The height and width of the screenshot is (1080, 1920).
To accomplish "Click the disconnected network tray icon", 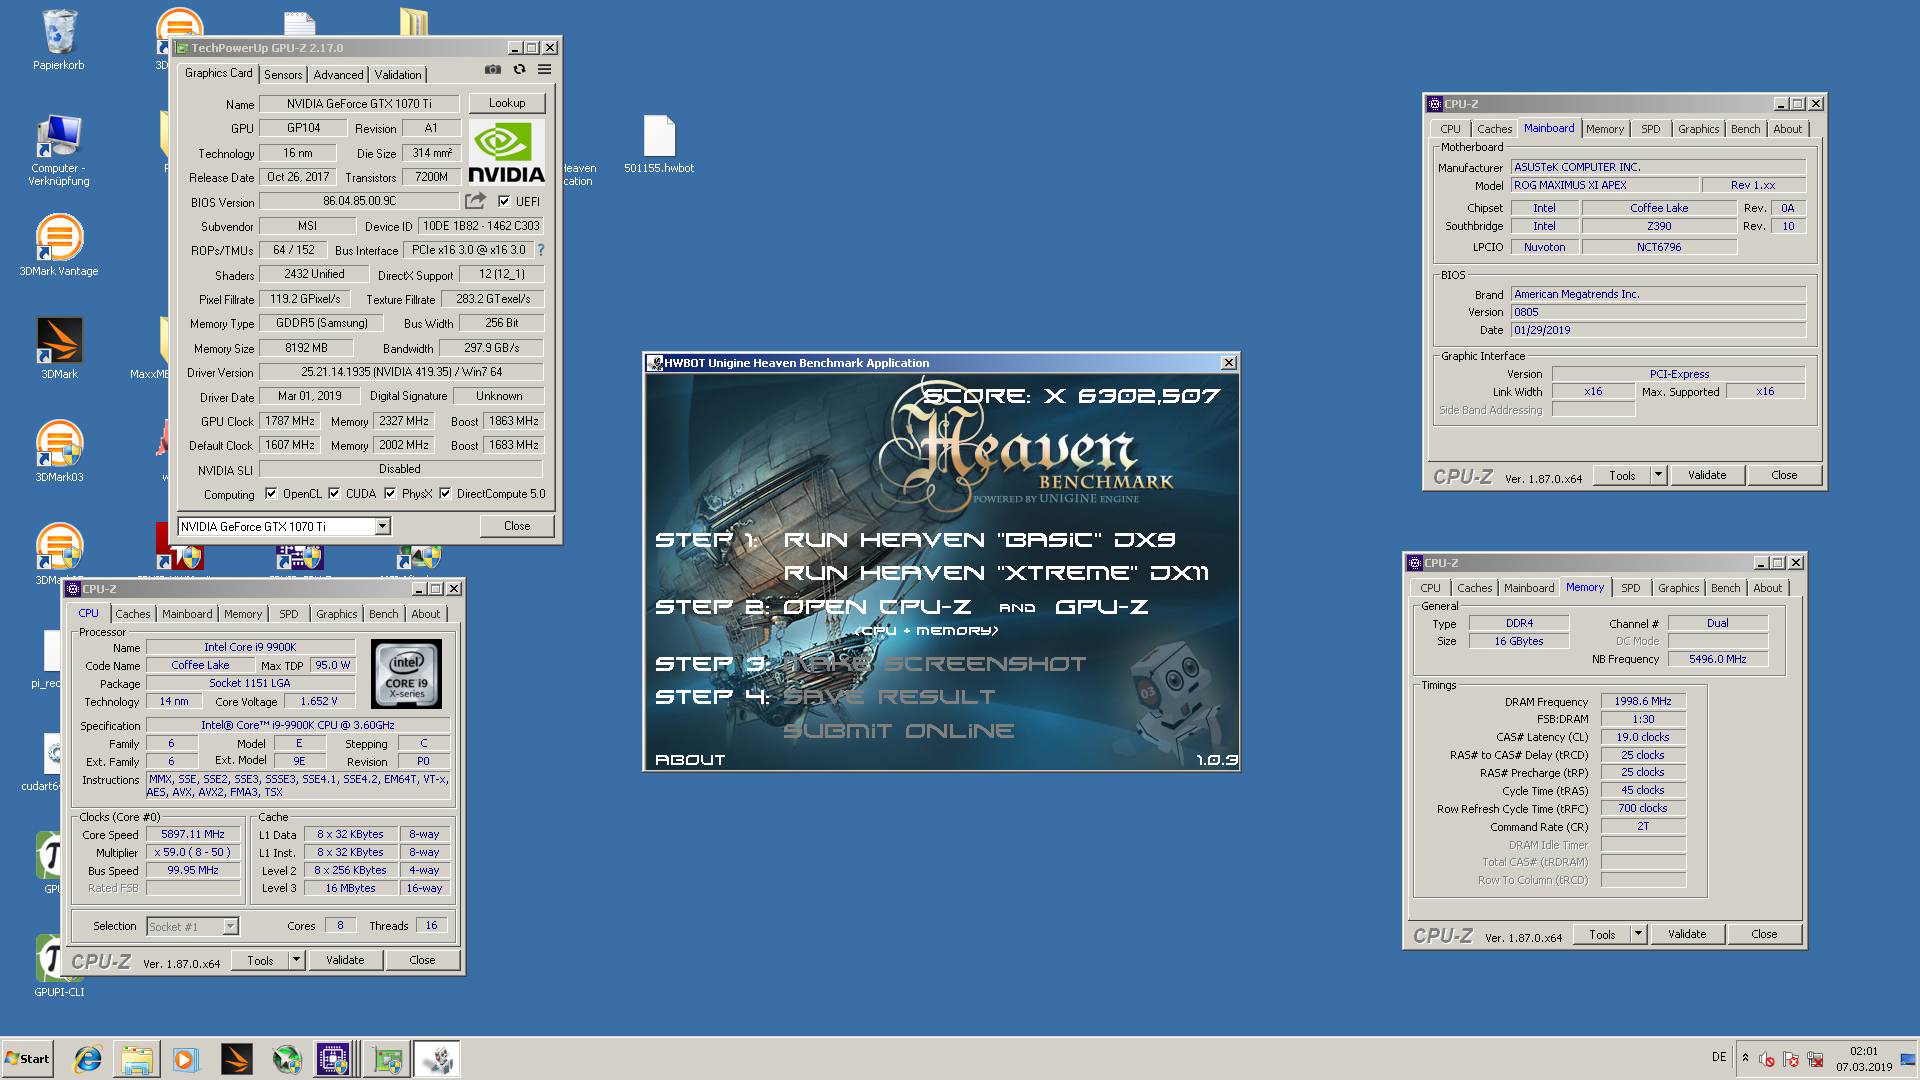I will point(1815,1059).
